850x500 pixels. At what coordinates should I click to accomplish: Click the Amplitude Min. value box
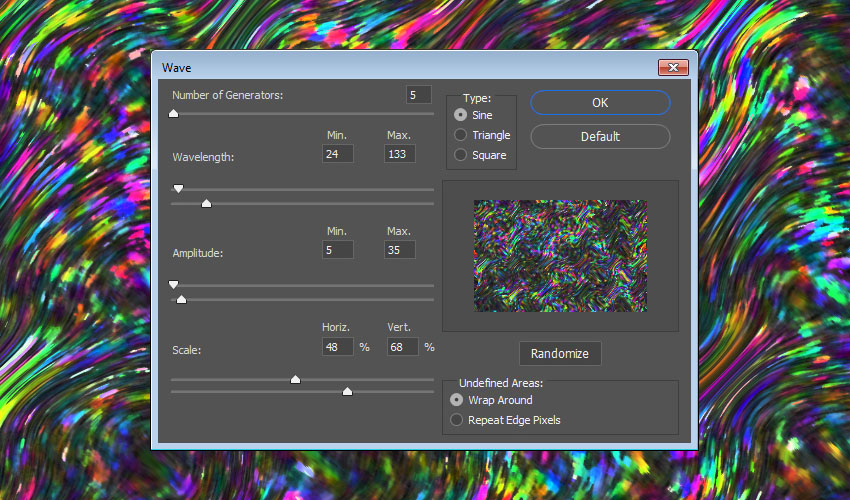338,250
